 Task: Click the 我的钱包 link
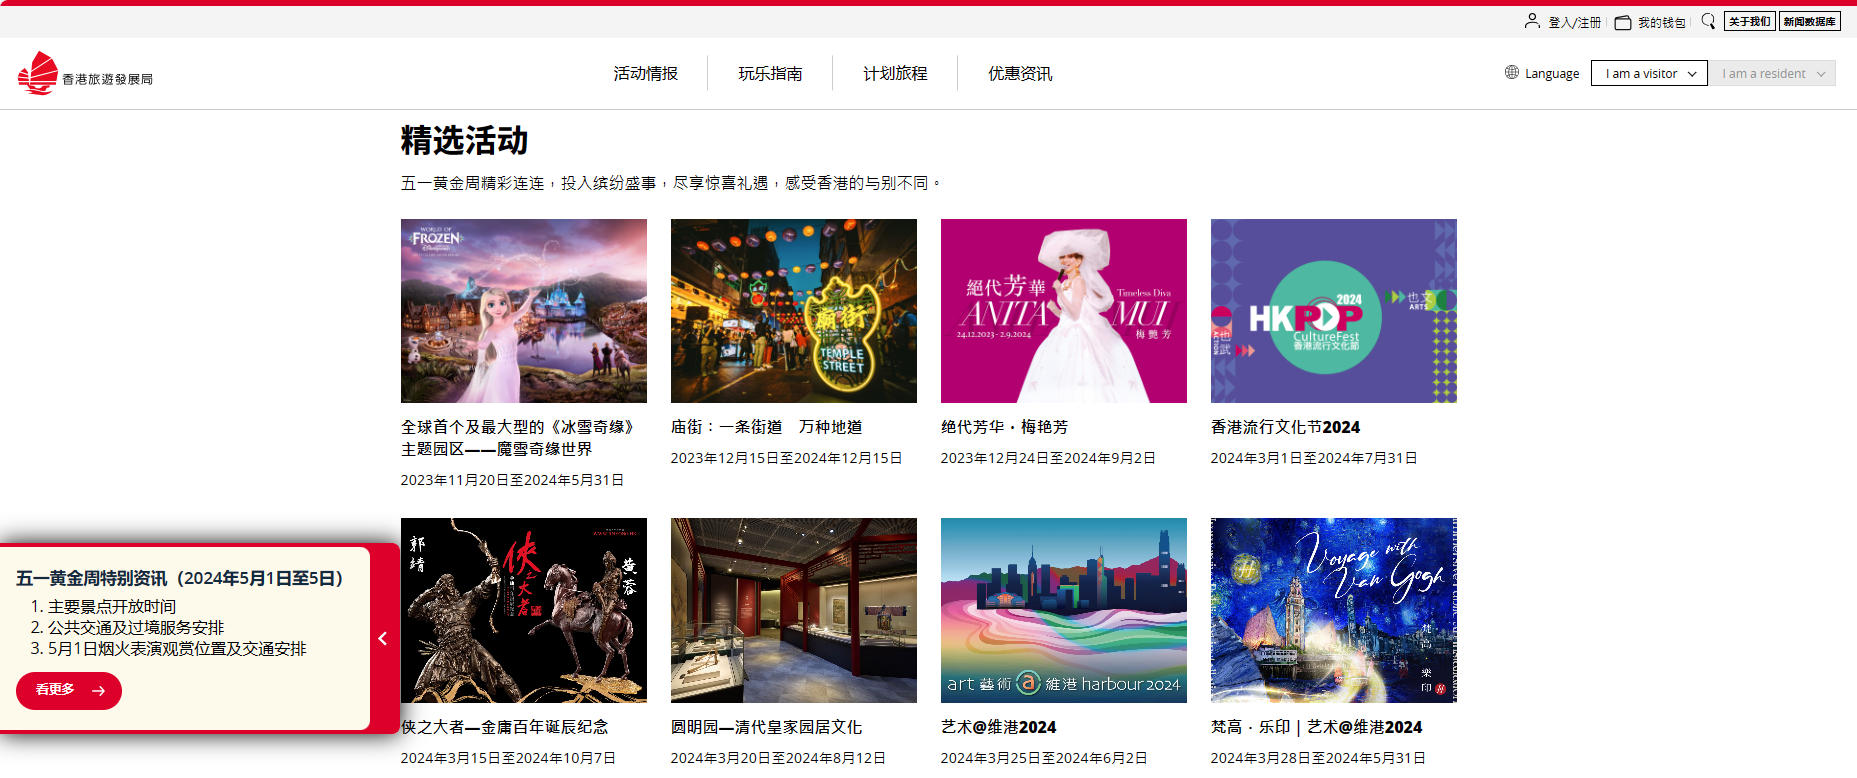click(1661, 22)
